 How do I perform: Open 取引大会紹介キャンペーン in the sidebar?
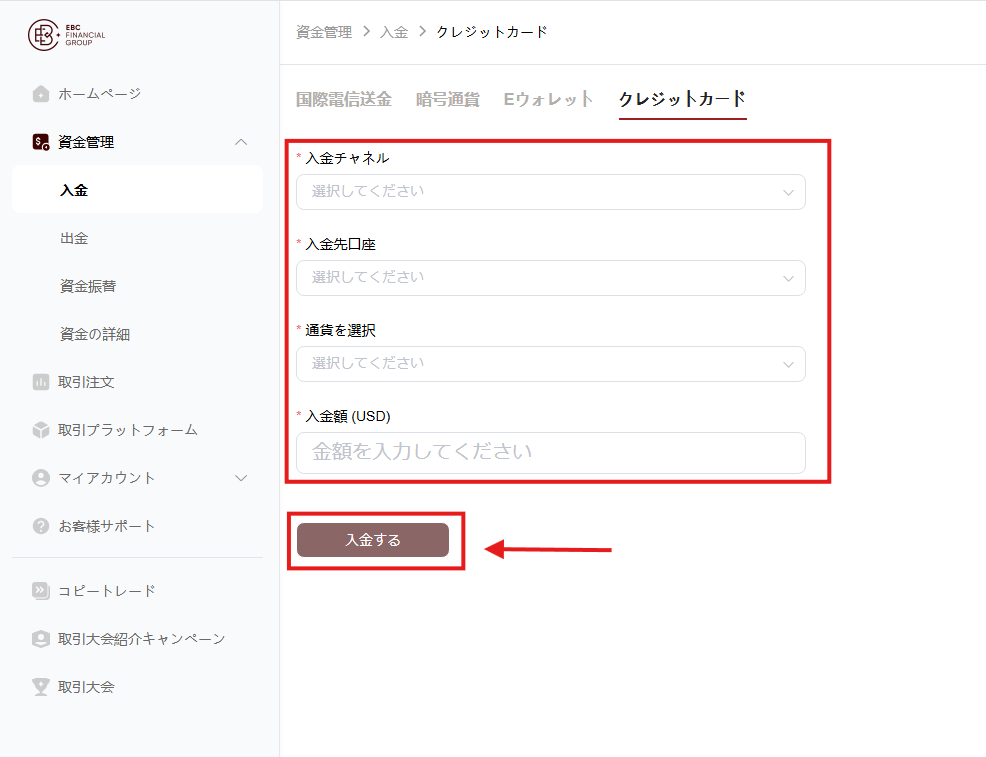(x=141, y=639)
